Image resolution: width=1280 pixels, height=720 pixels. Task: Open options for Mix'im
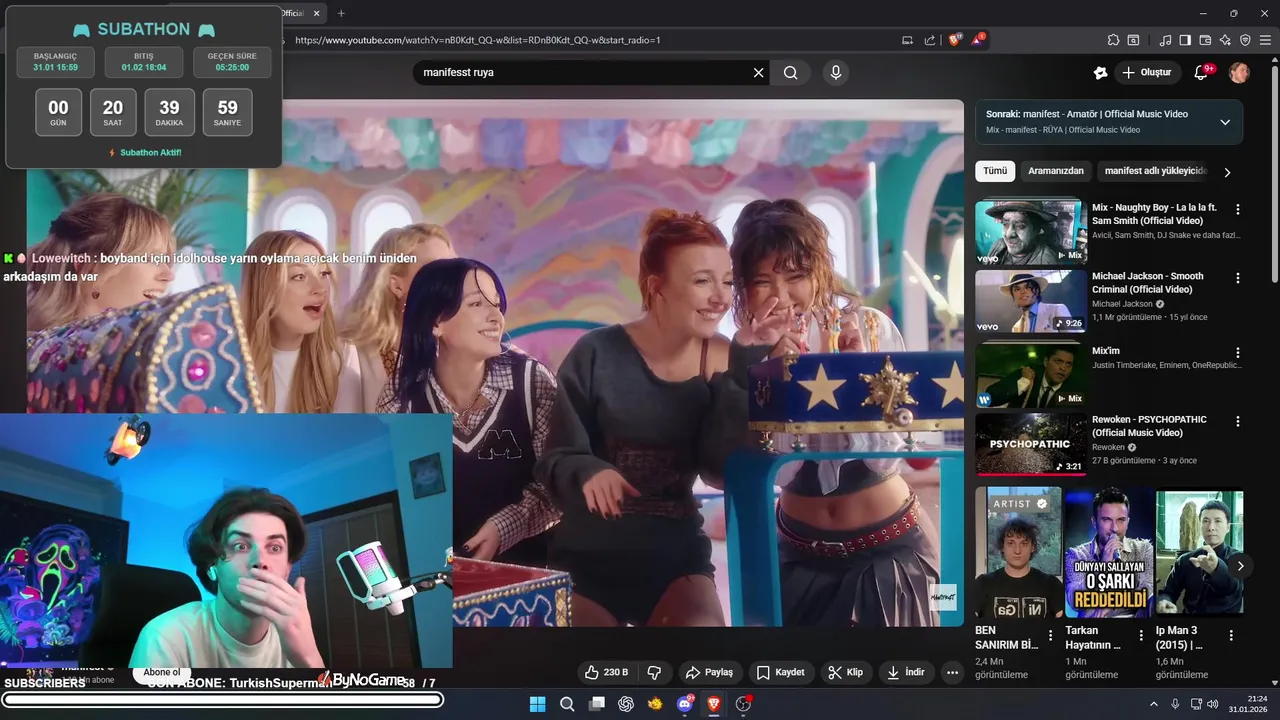[1238, 353]
